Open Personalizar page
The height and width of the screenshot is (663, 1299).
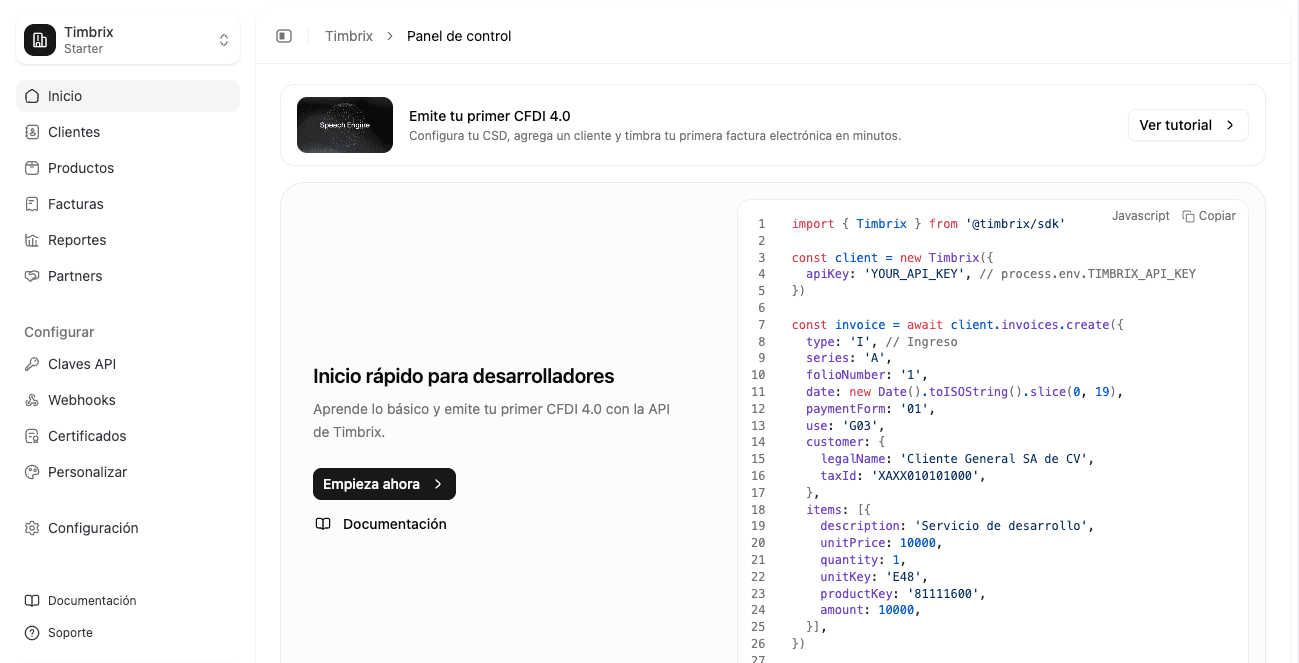coord(128,472)
